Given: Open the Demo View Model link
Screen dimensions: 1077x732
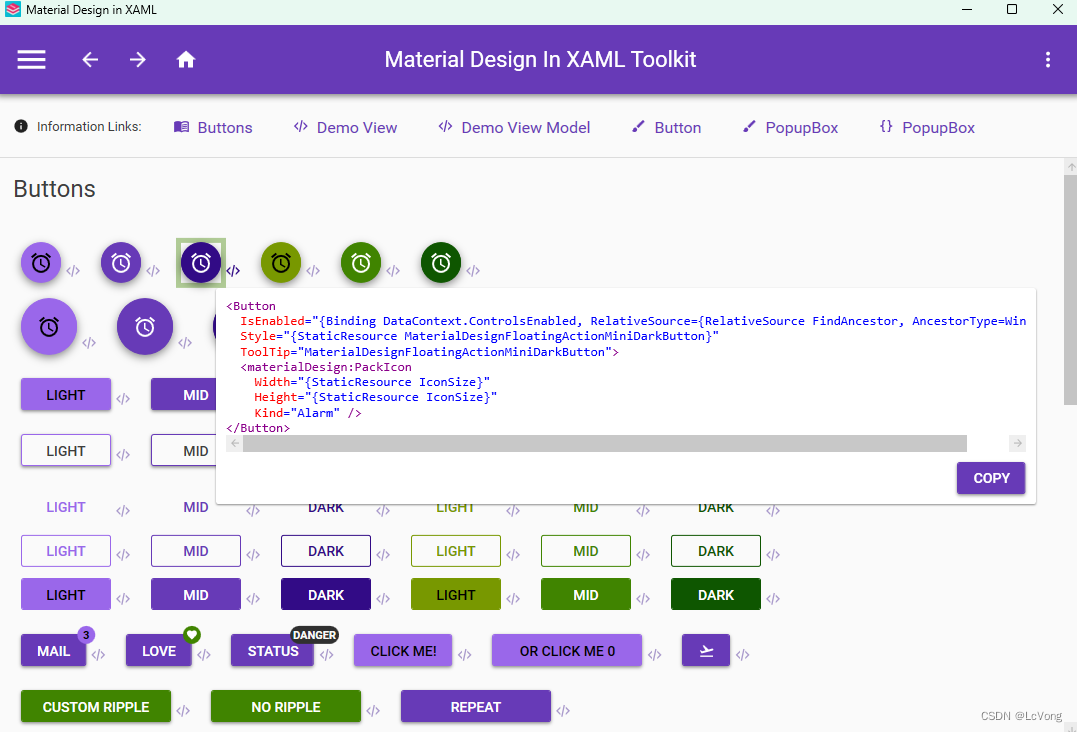Looking at the screenshot, I should click(514, 127).
